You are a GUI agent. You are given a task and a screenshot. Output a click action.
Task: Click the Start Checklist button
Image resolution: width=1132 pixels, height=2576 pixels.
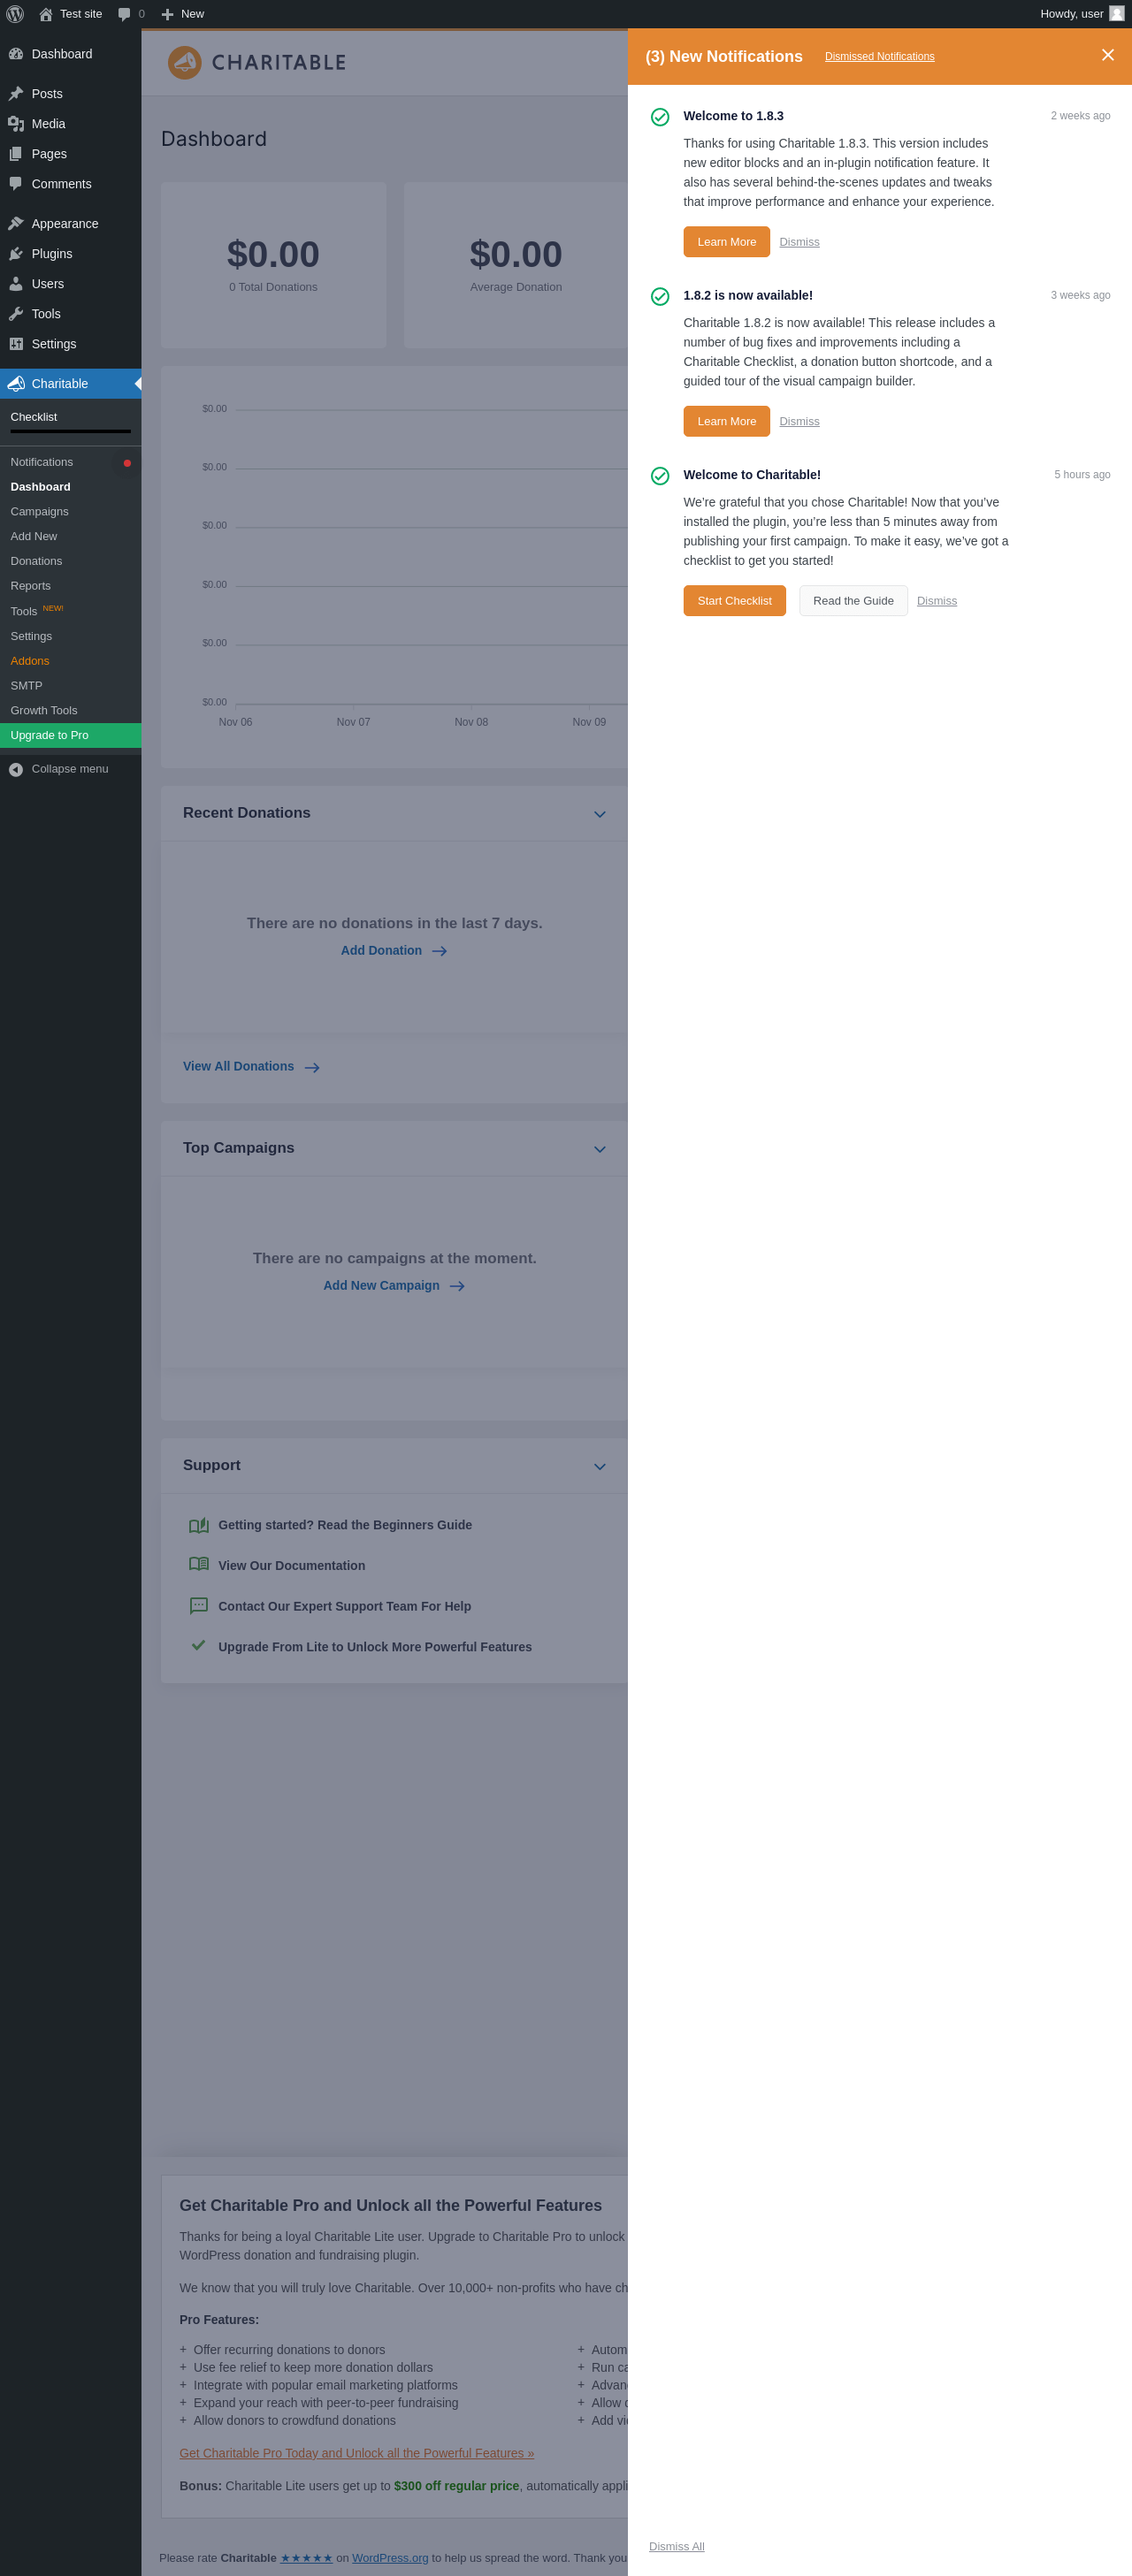click(734, 601)
